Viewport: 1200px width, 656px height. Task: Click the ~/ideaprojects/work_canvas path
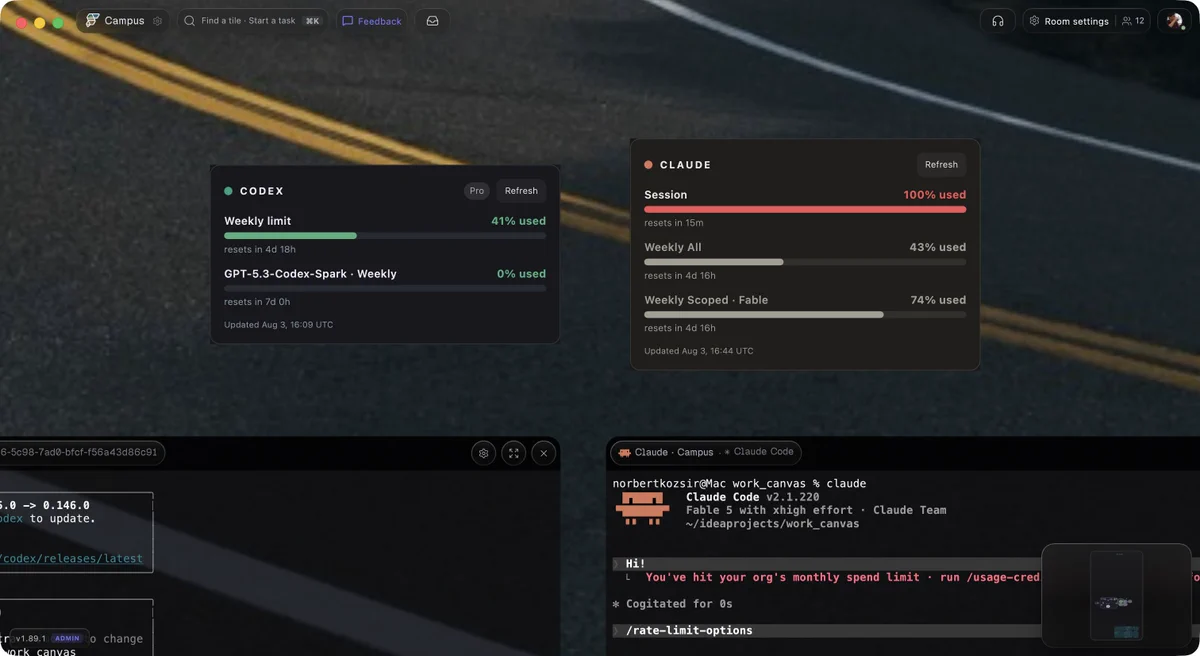(x=772, y=524)
